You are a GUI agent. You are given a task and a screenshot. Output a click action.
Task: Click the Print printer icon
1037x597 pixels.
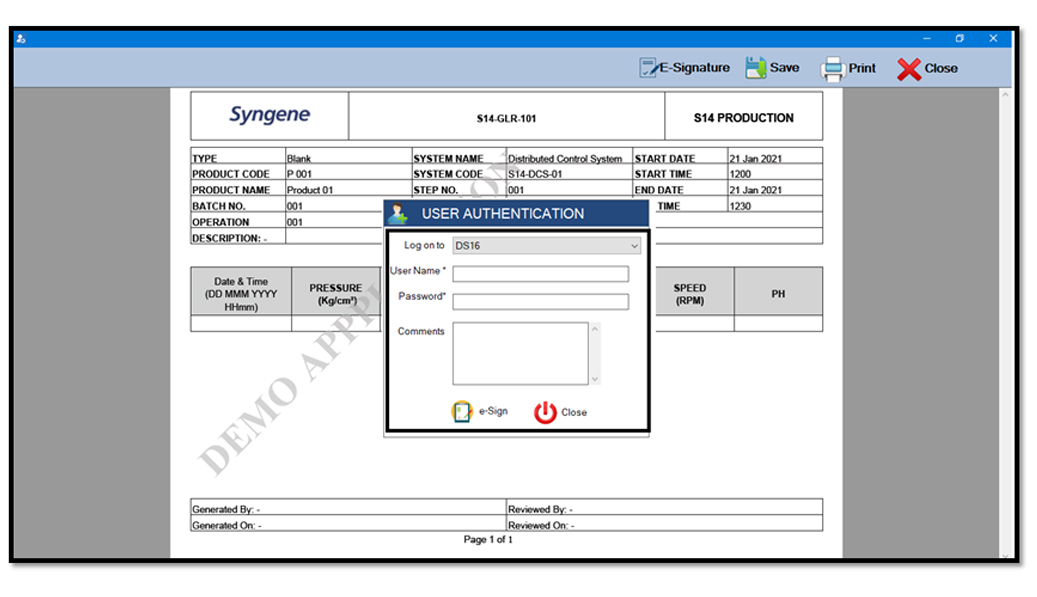point(833,69)
